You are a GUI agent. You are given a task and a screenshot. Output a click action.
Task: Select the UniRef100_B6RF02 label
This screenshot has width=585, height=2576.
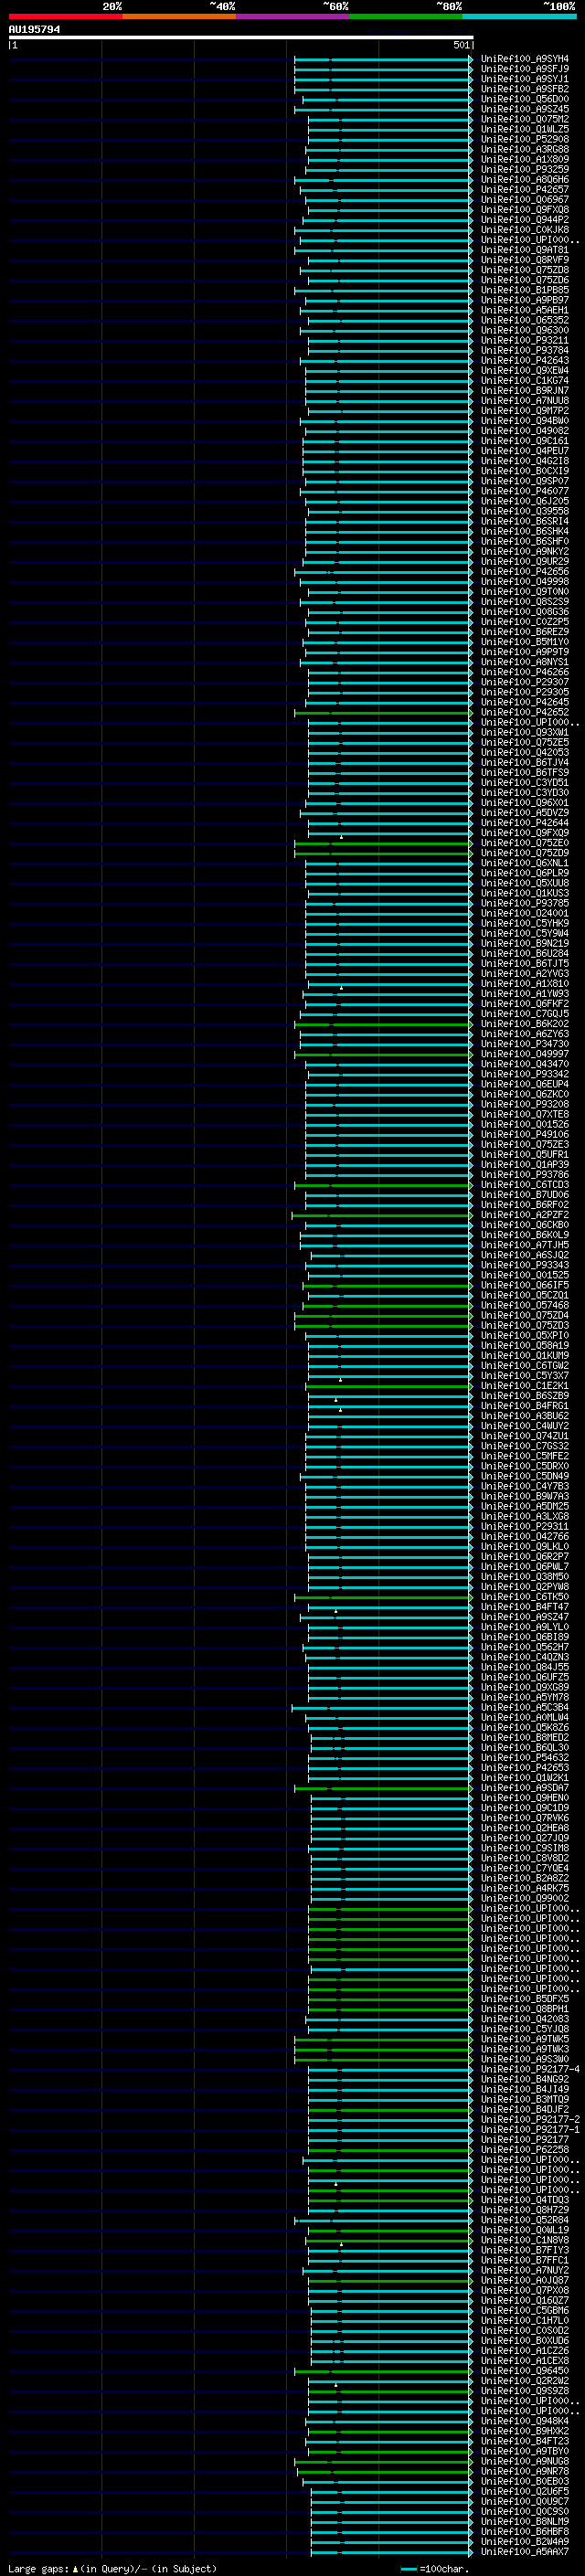[x=524, y=1205]
